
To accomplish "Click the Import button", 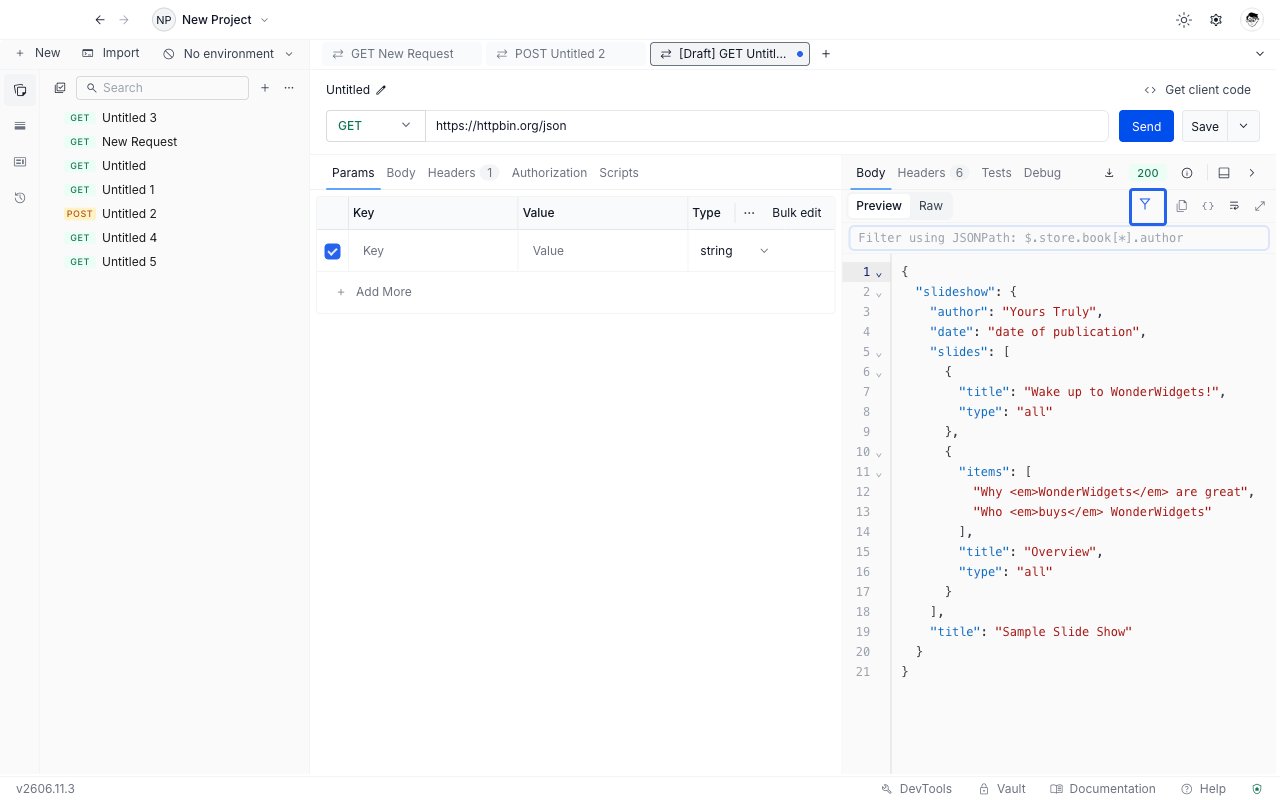I will pos(111,53).
